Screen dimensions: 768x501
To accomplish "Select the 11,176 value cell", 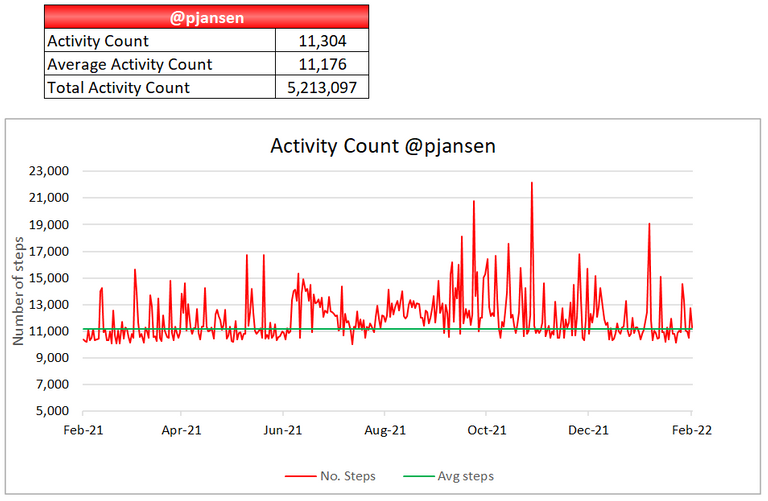I will click(x=322, y=64).
